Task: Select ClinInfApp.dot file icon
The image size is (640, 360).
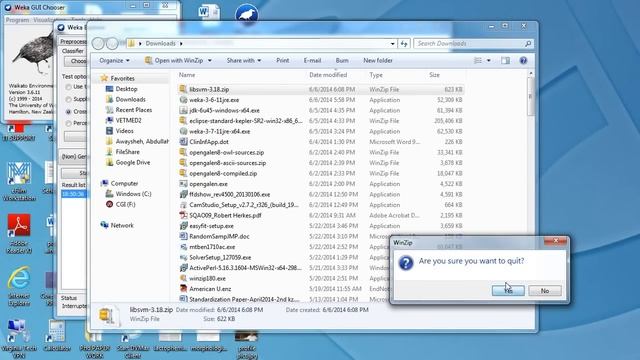Action: 183,142
